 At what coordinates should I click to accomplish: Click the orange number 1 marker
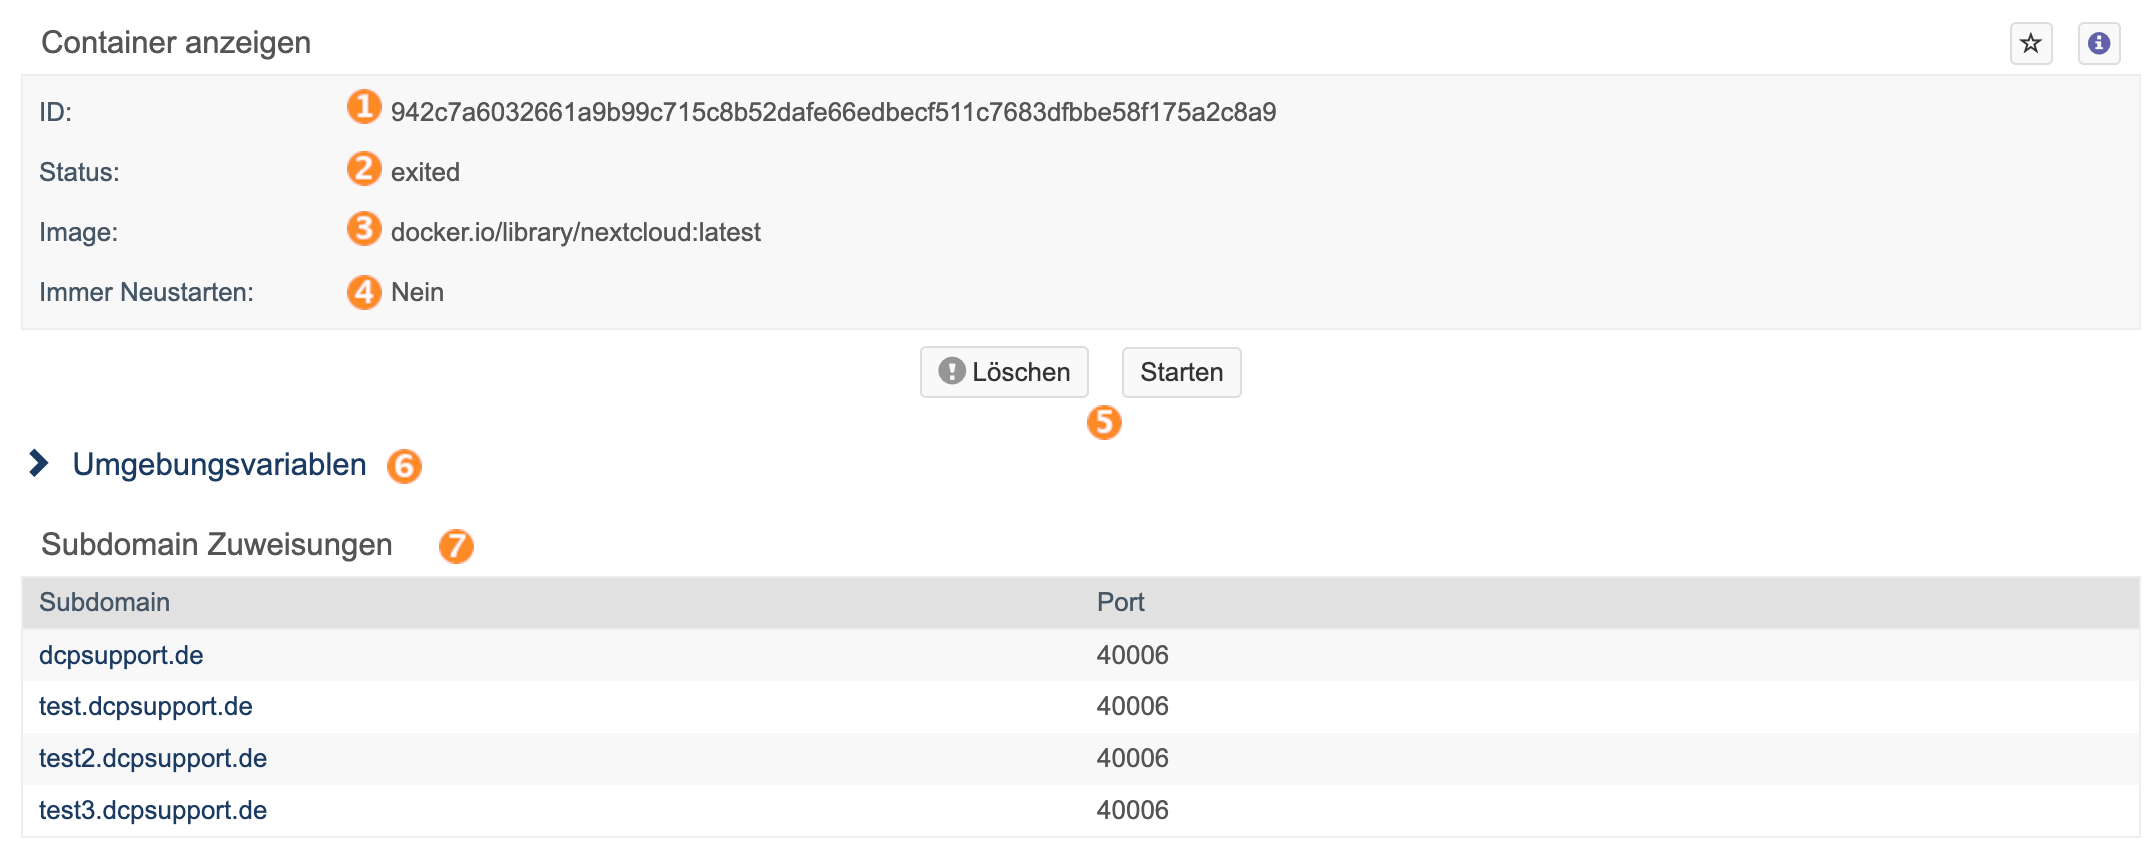pyautogui.click(x=364, y=106)
